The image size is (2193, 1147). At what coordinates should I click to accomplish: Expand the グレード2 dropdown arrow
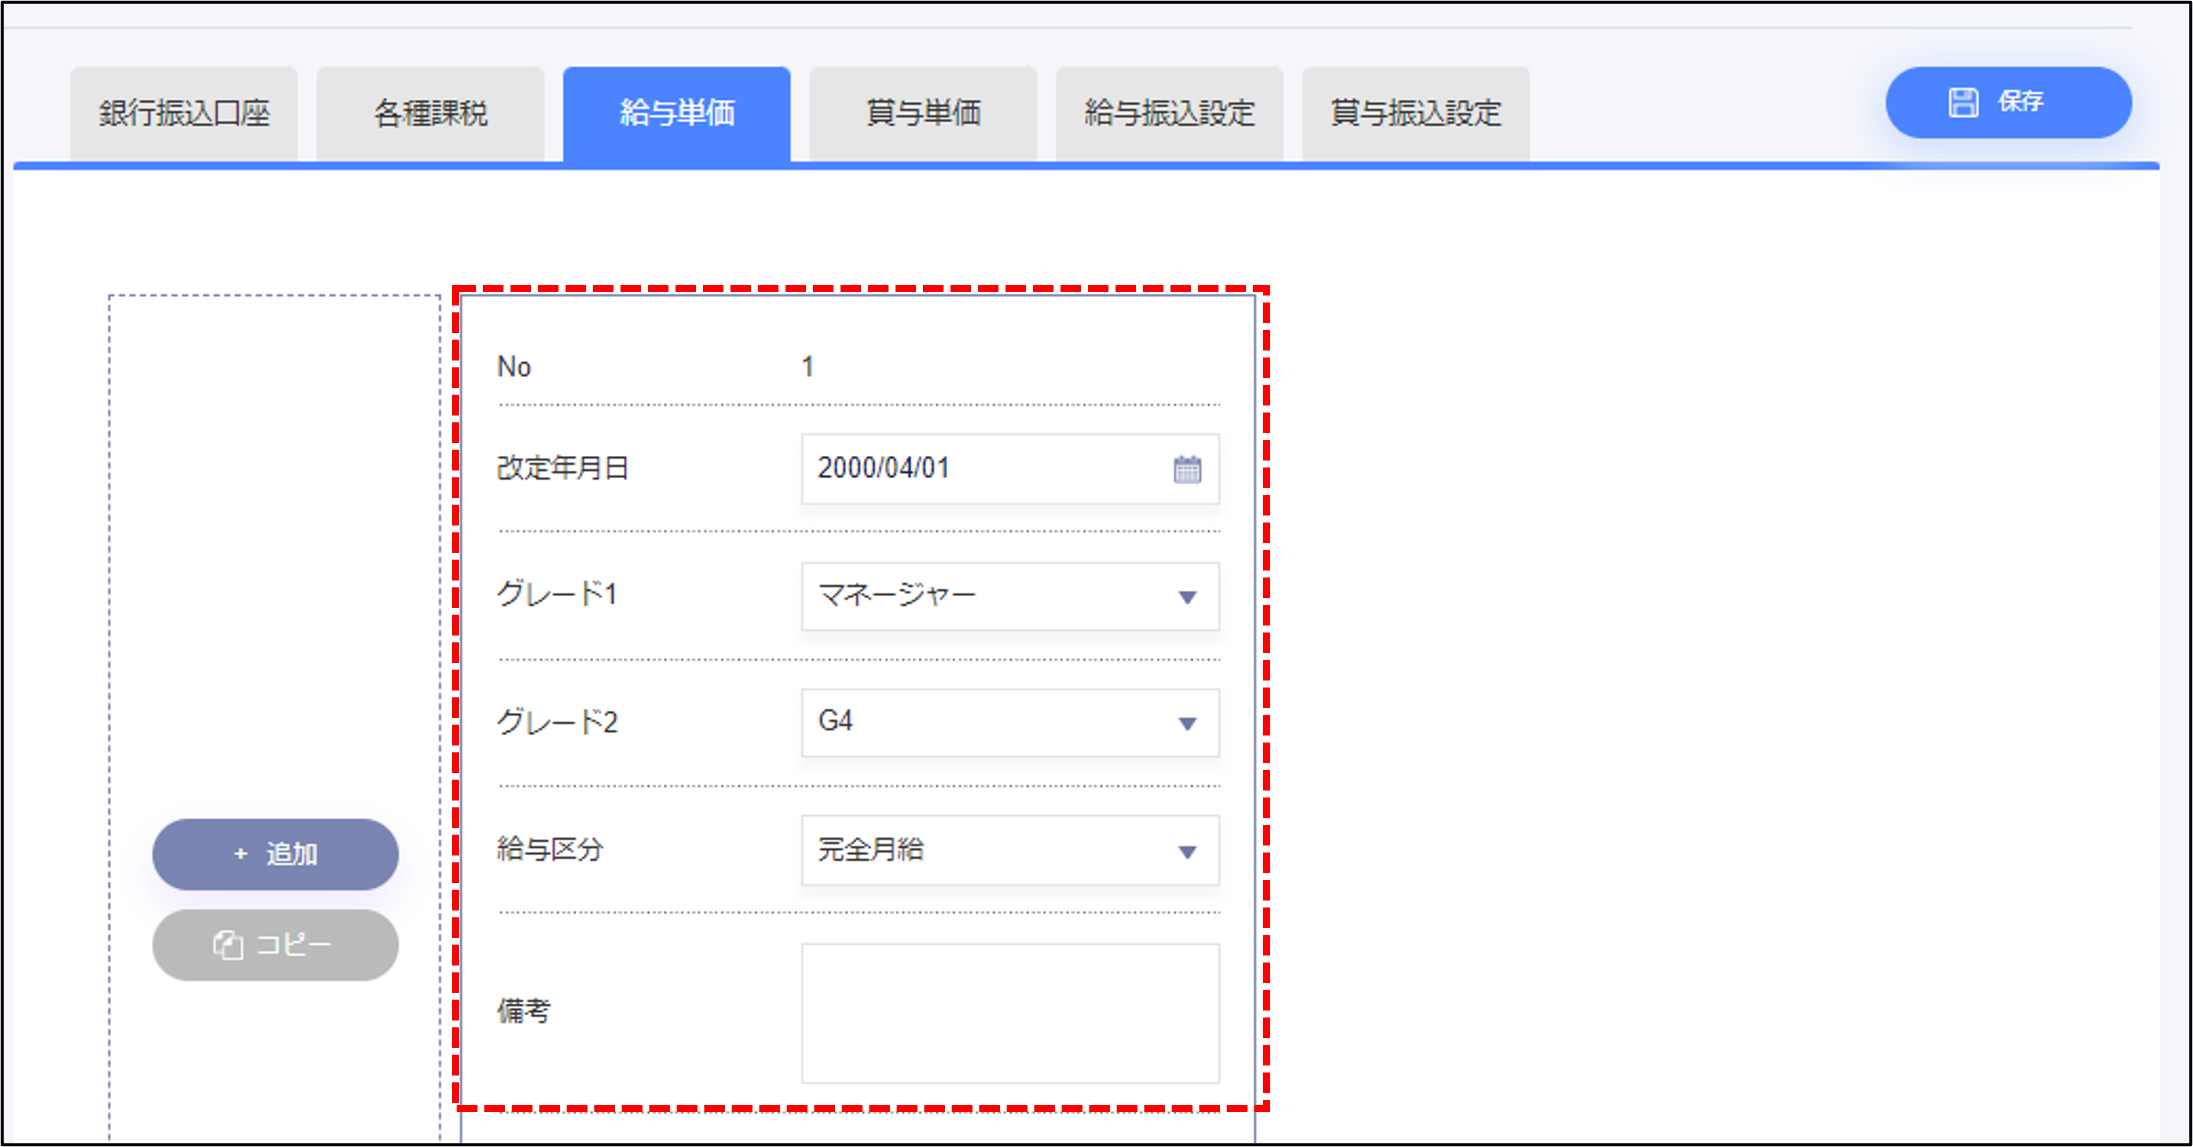pyautogui.click(x=1187, y=723)
